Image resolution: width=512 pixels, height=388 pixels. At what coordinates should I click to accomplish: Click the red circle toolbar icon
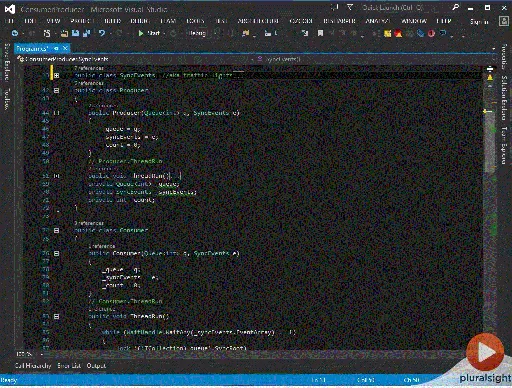(431, 33)
